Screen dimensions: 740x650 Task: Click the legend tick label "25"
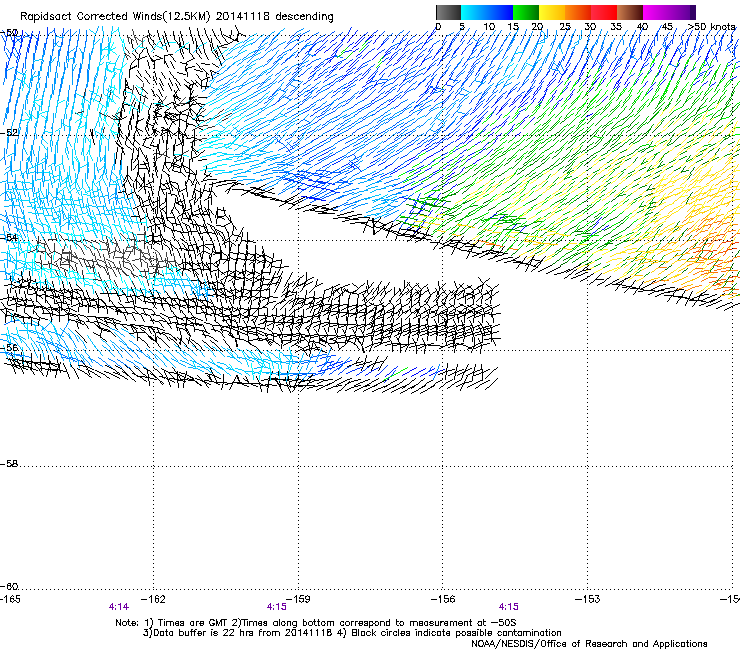[x=565, y=27]
